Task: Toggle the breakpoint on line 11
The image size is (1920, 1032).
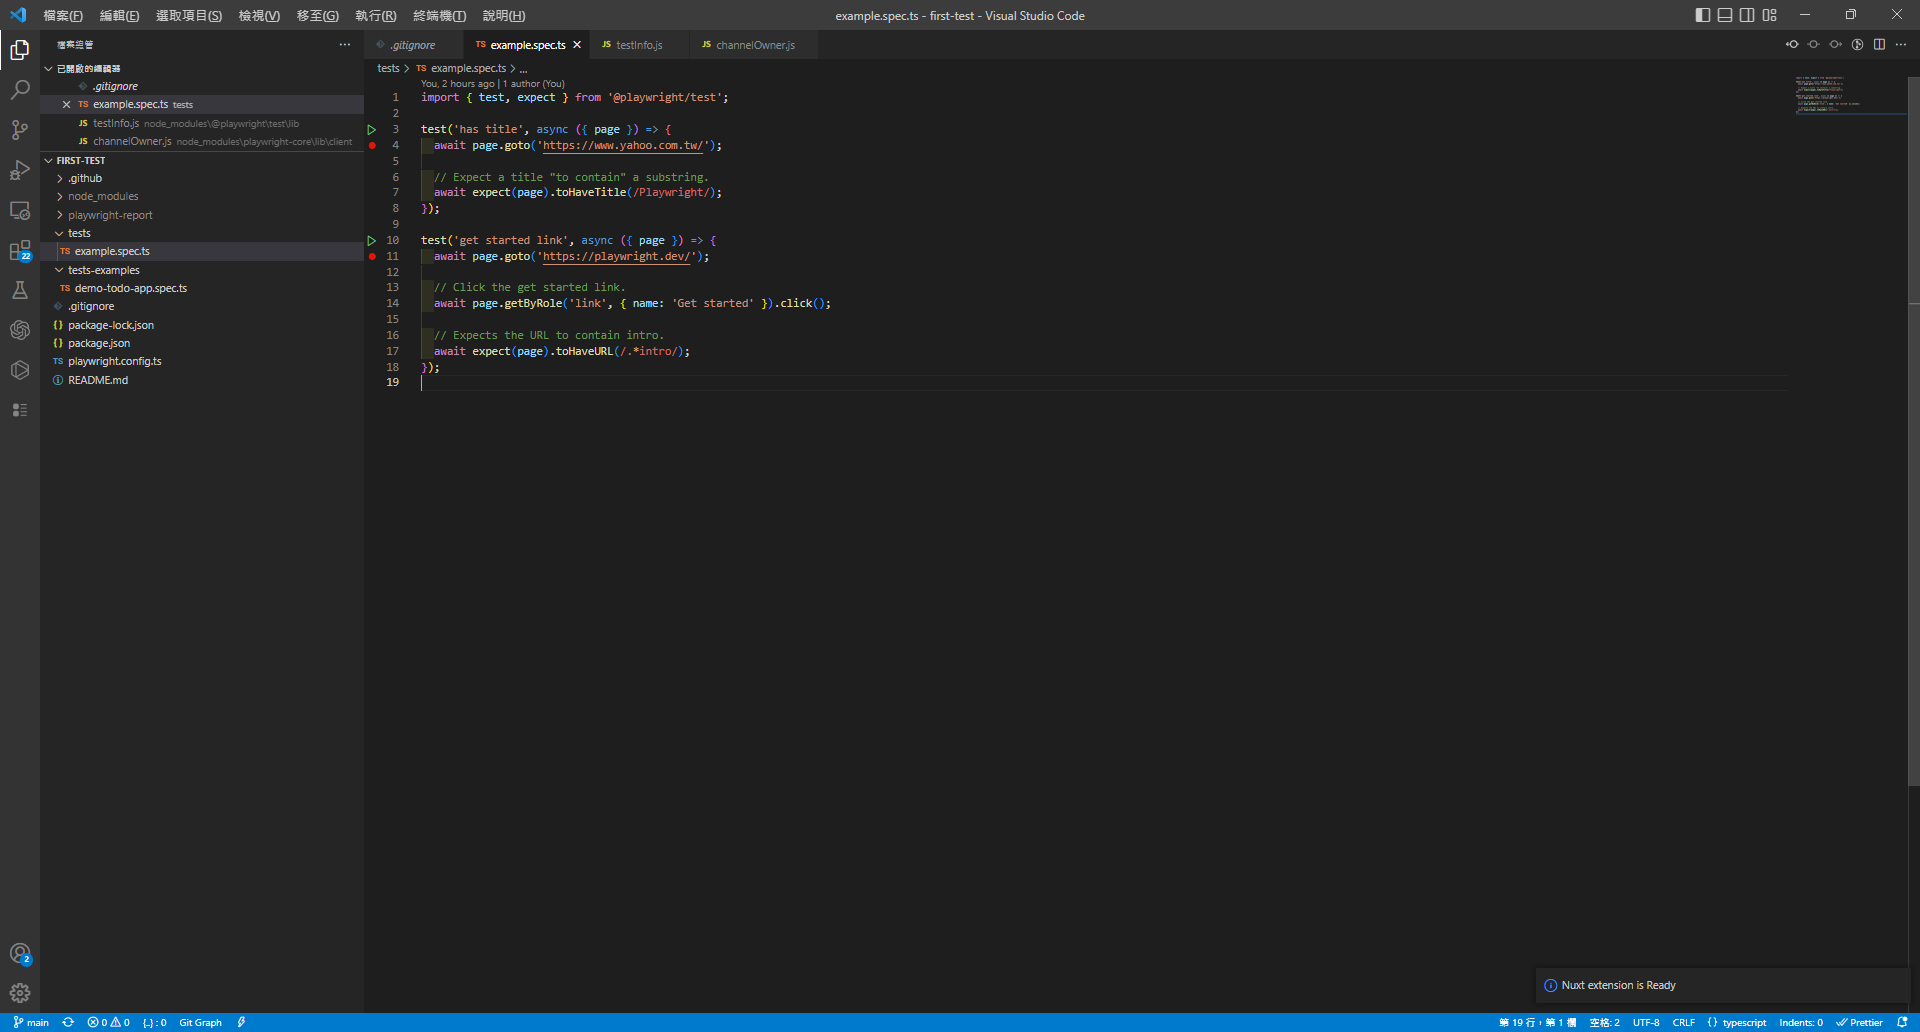Action: click(x=373, y=257)
